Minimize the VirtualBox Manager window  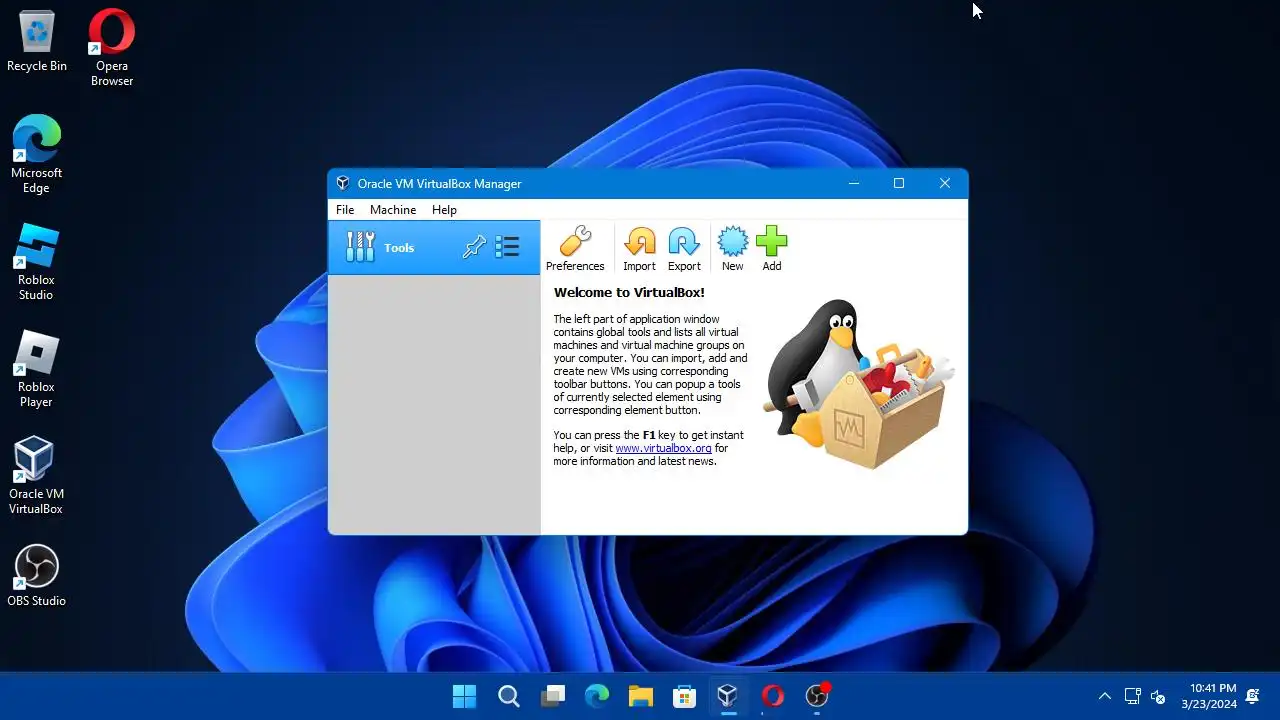coord(854,183)
